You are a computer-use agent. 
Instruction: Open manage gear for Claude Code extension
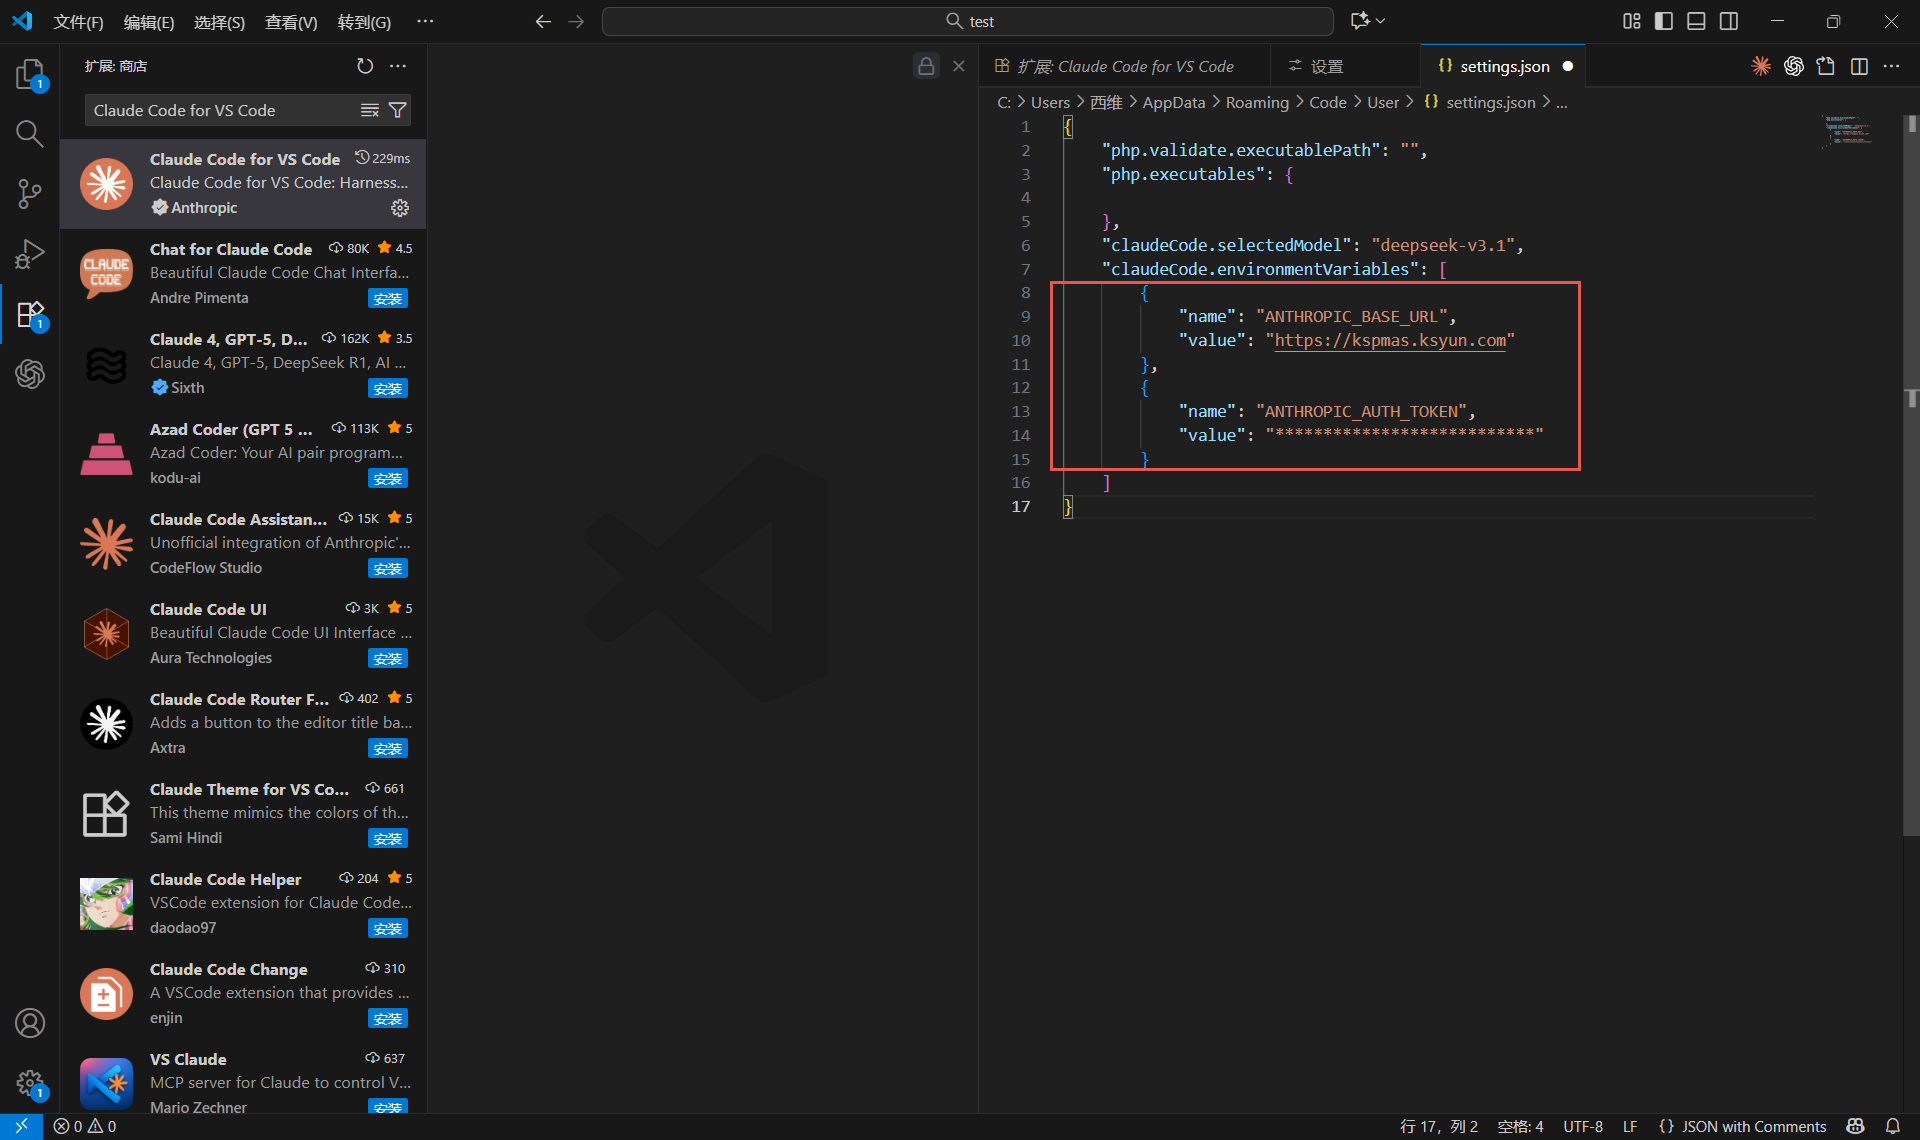[400, 208]
